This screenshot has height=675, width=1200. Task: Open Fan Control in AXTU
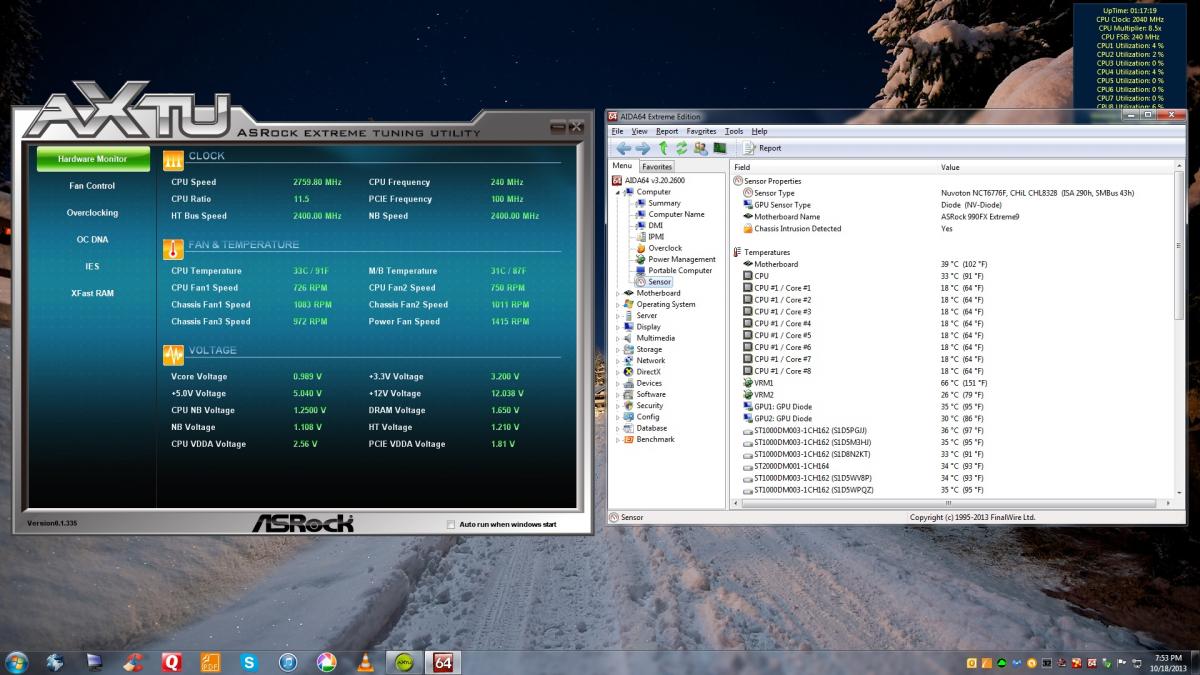point(93,186)
